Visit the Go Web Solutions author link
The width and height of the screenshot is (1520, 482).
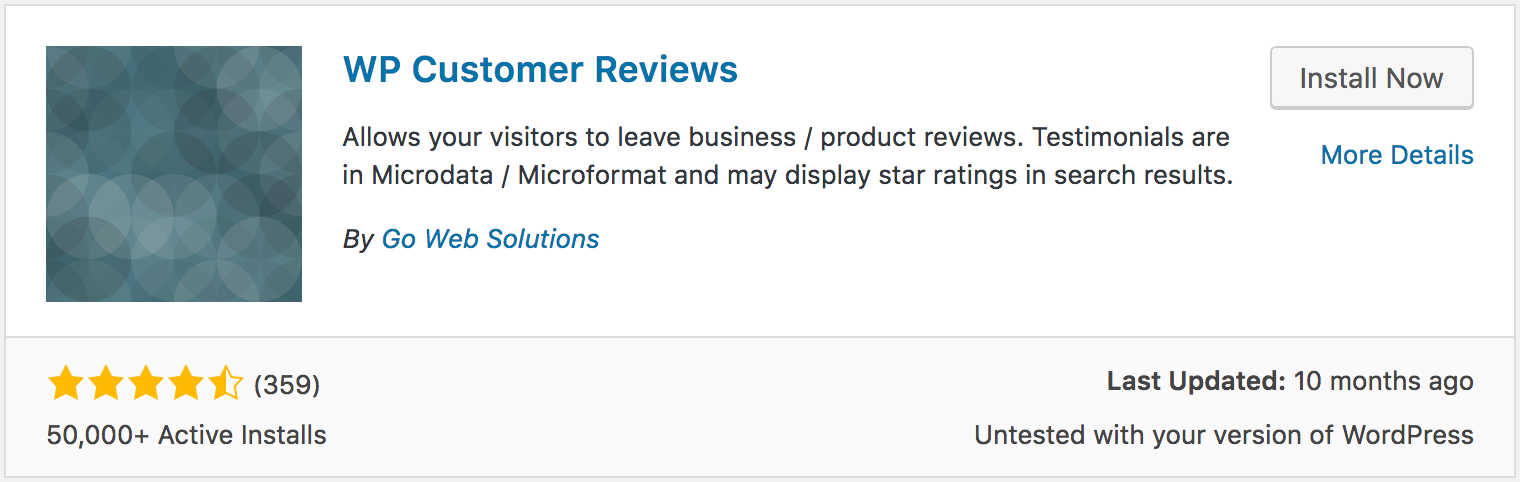(x=490, y=239)
